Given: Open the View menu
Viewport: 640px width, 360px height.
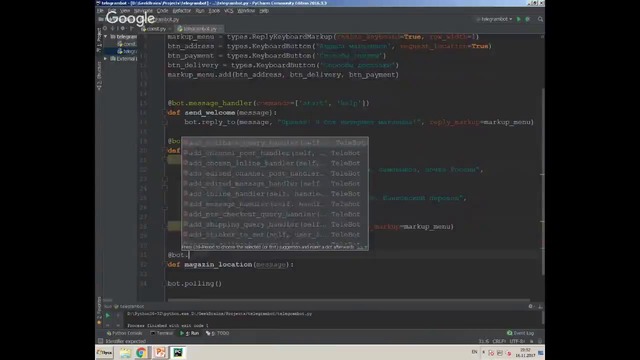Looking at the screenshot, I should (x=125, y=11).
